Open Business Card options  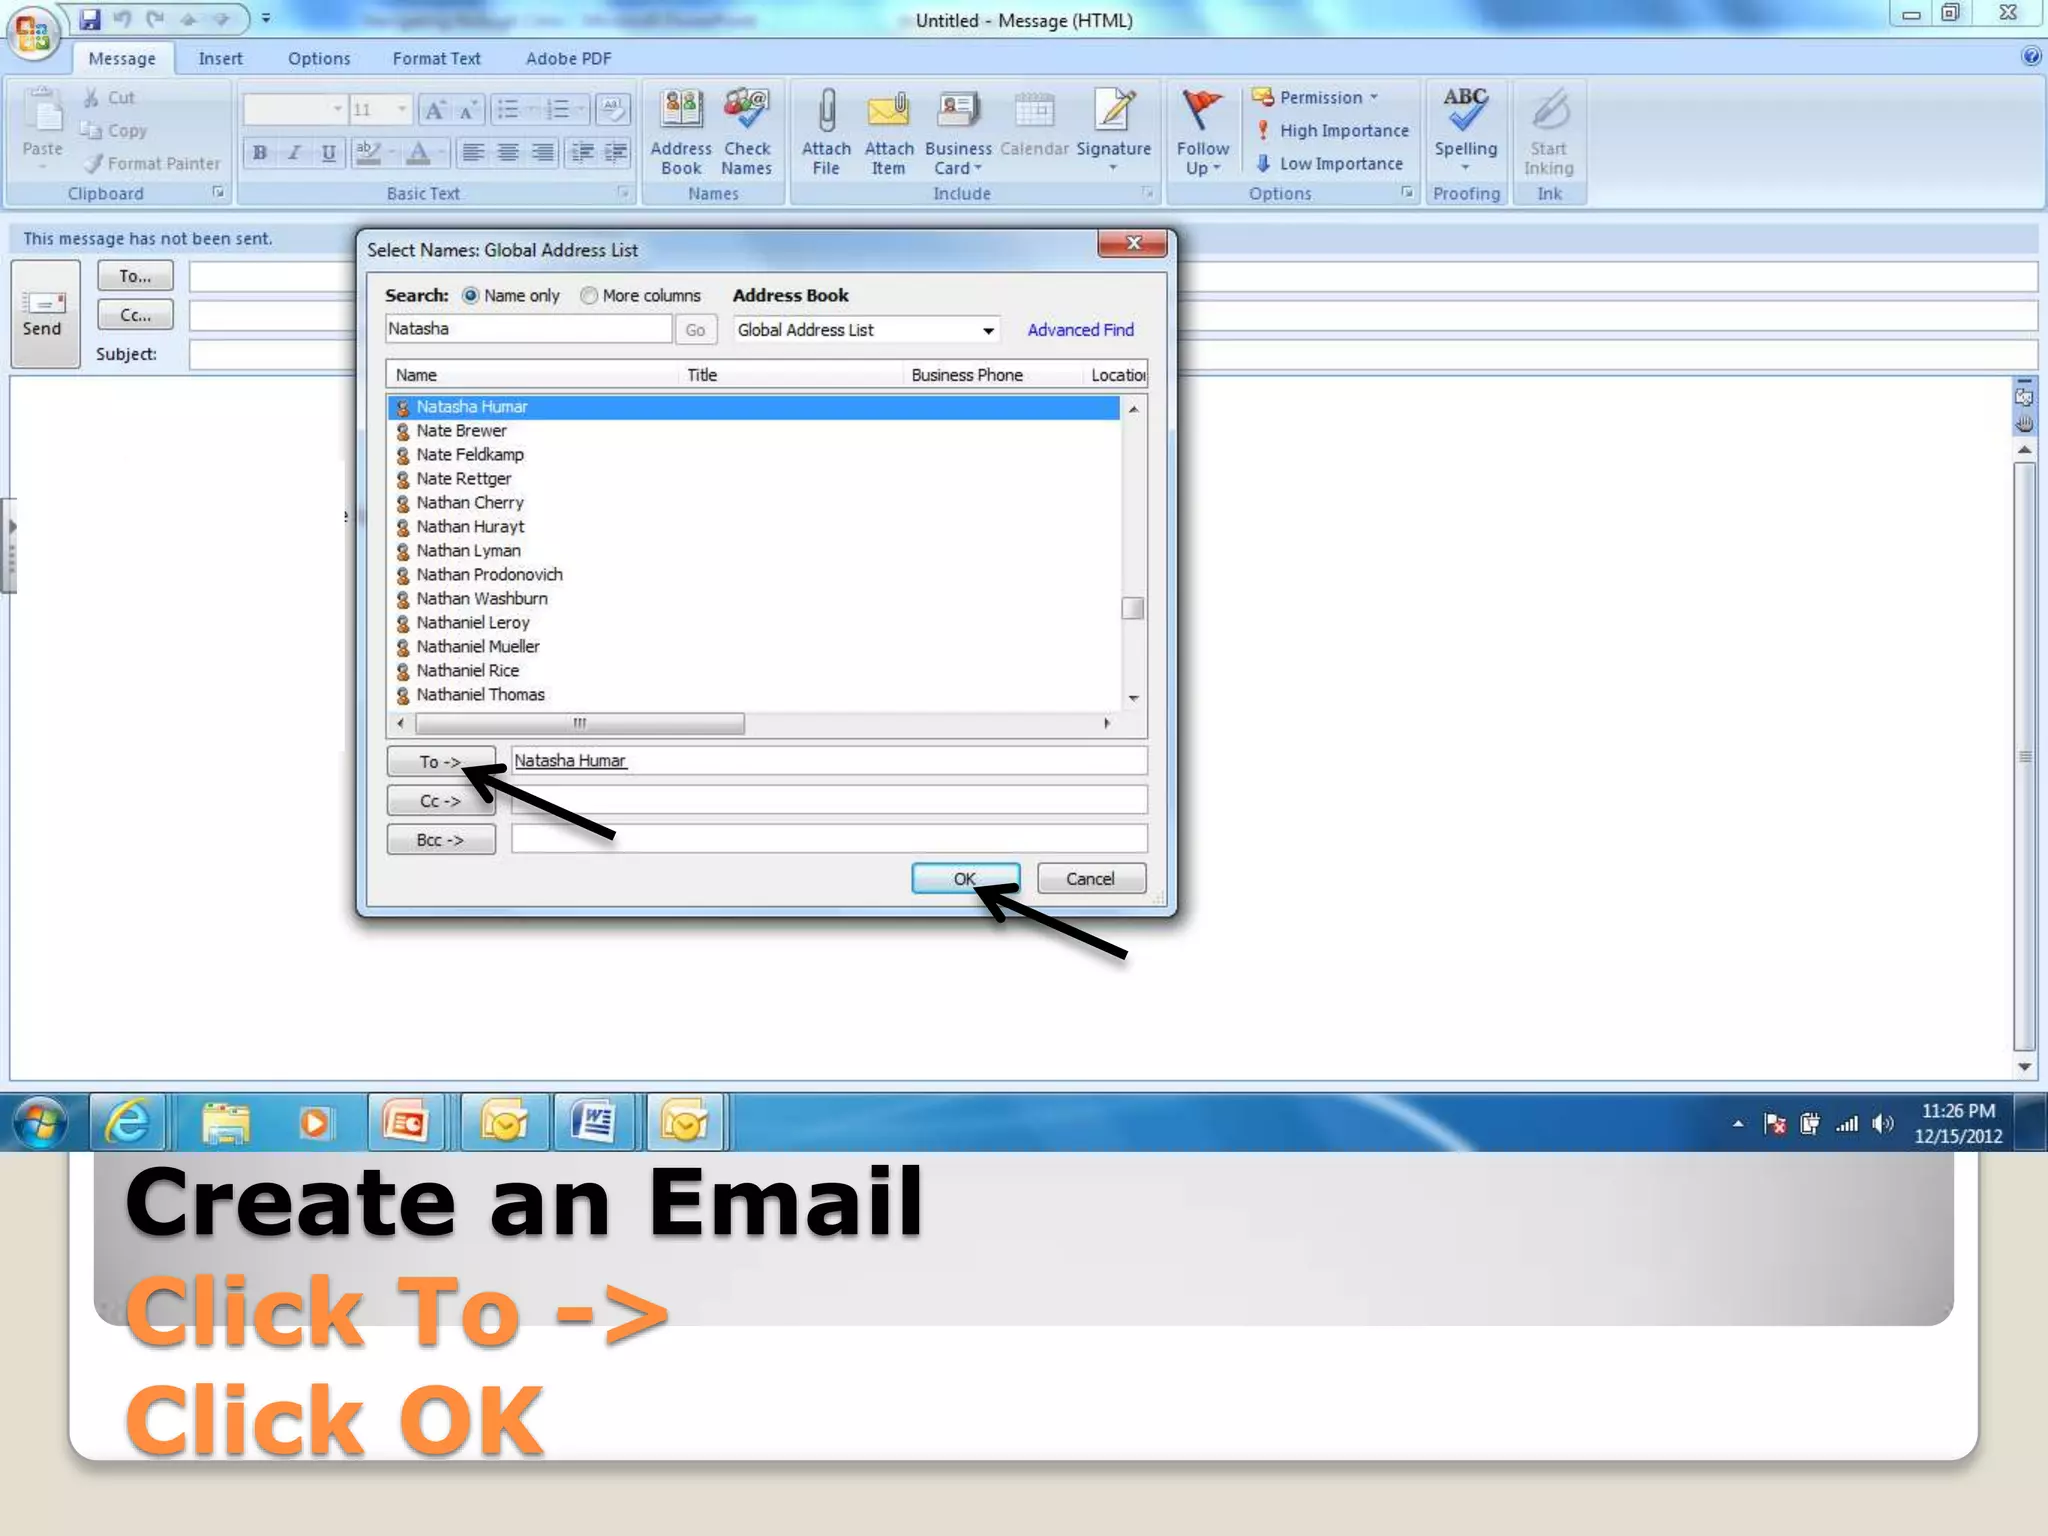(957, 131)
